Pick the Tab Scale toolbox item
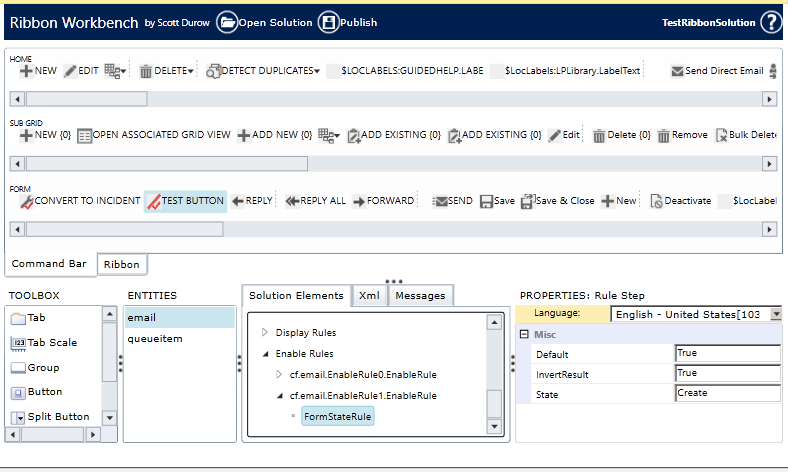788x472 pixels. 44,343
